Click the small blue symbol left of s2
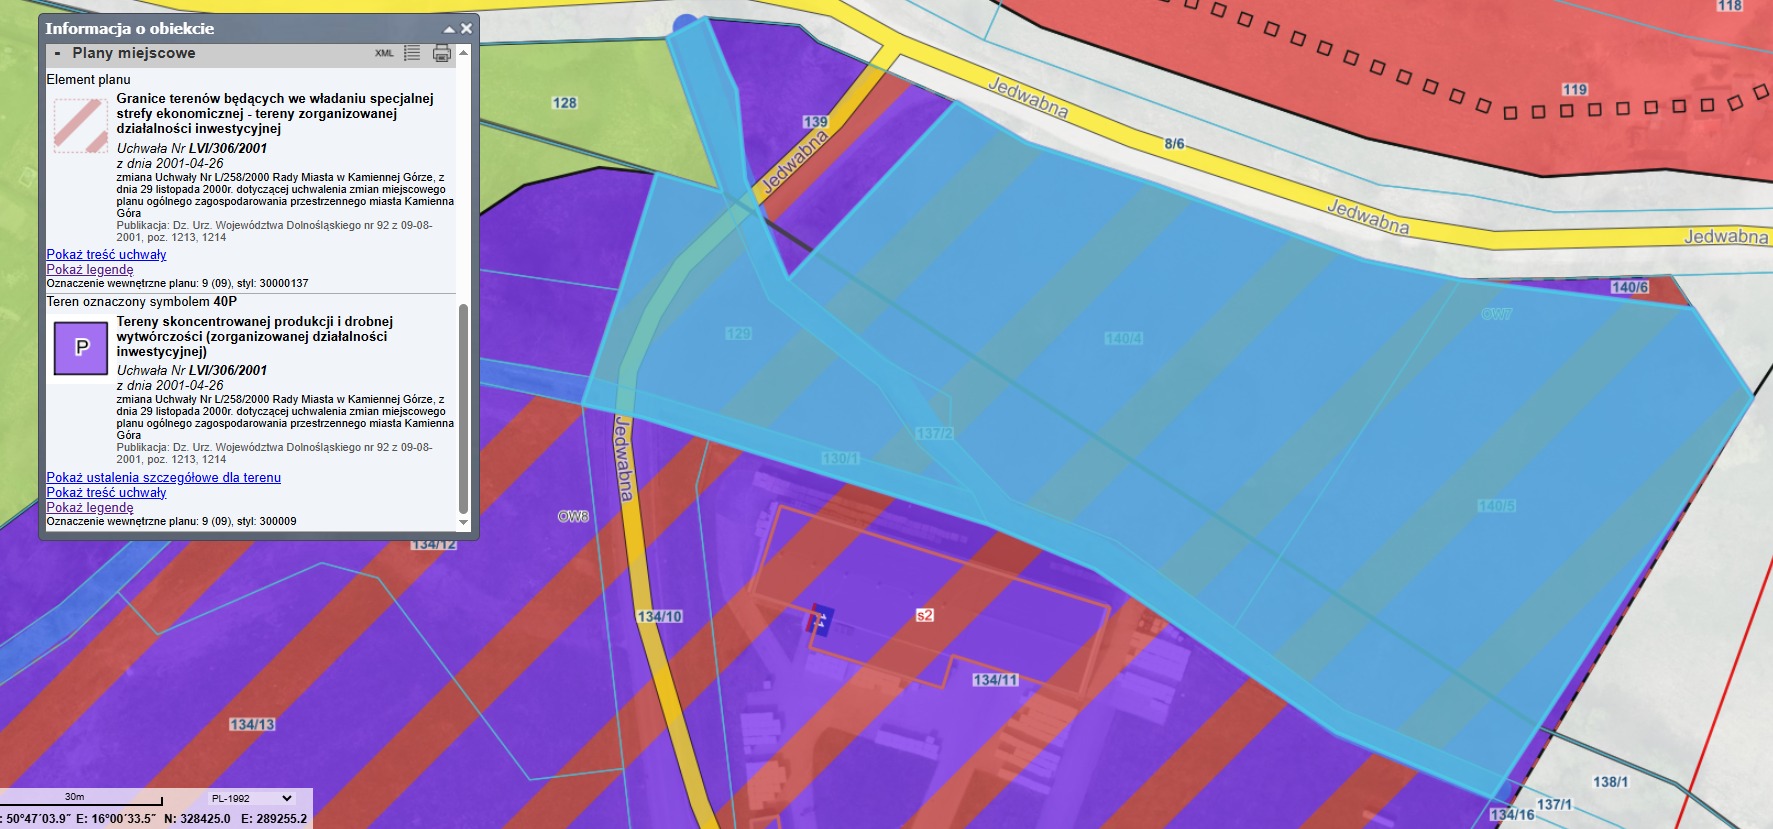Screen dimensions: 1773x829 tap(820, 620)
